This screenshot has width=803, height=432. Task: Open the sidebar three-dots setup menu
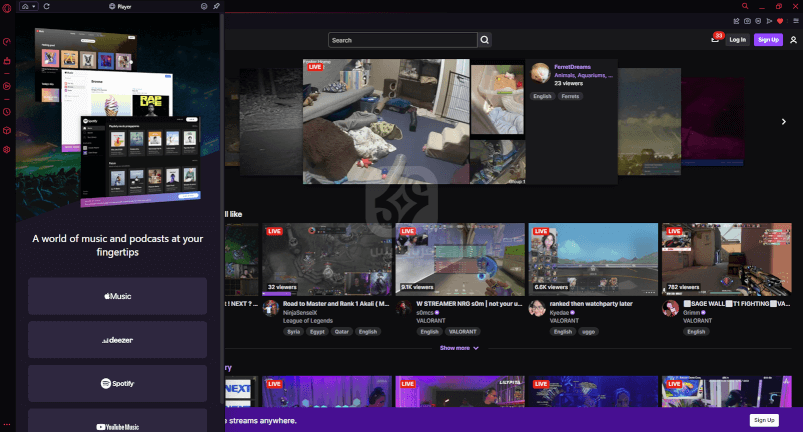7,424
